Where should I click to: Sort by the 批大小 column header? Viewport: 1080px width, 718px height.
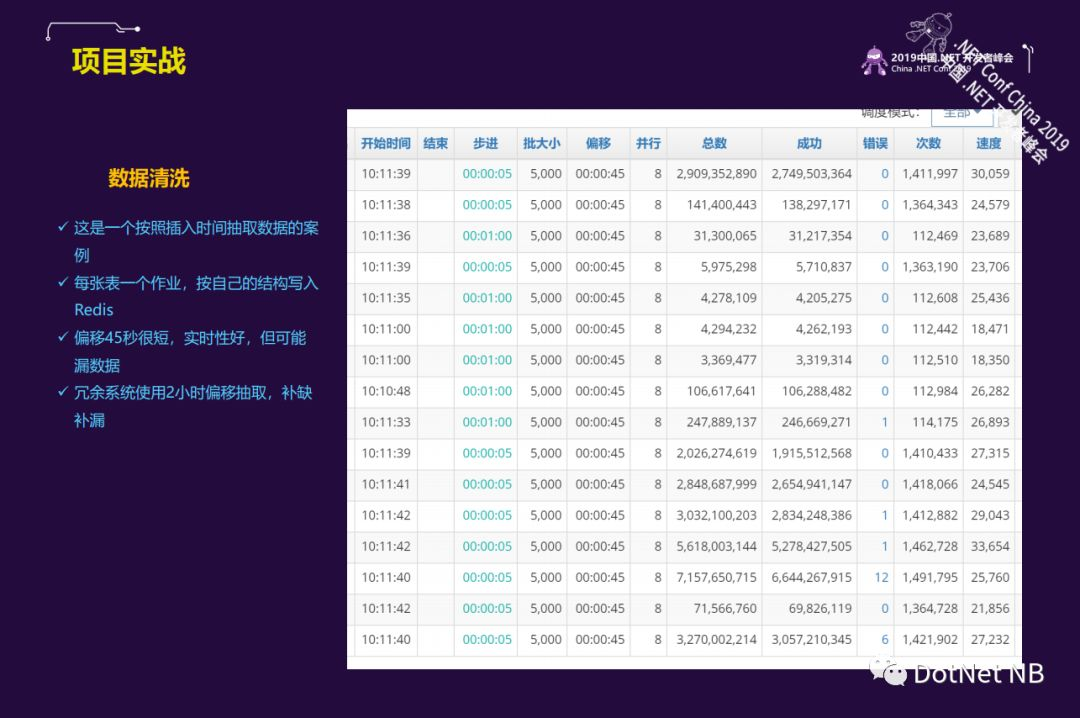[x=541, y=143]
